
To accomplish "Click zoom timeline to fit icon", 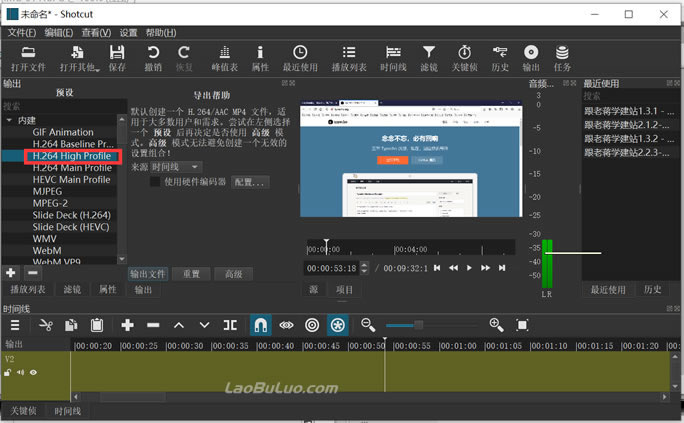I will click(x=522, y=325).
